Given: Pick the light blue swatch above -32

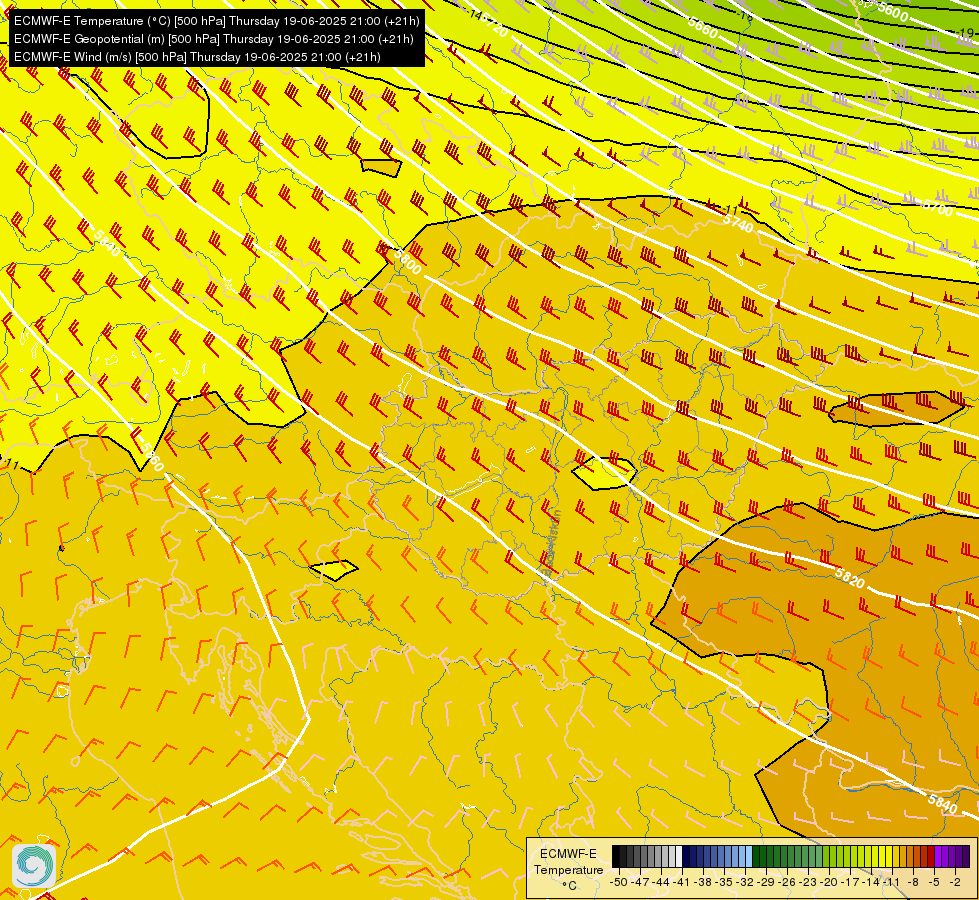Looking at the screenshot, I should 749,856.
